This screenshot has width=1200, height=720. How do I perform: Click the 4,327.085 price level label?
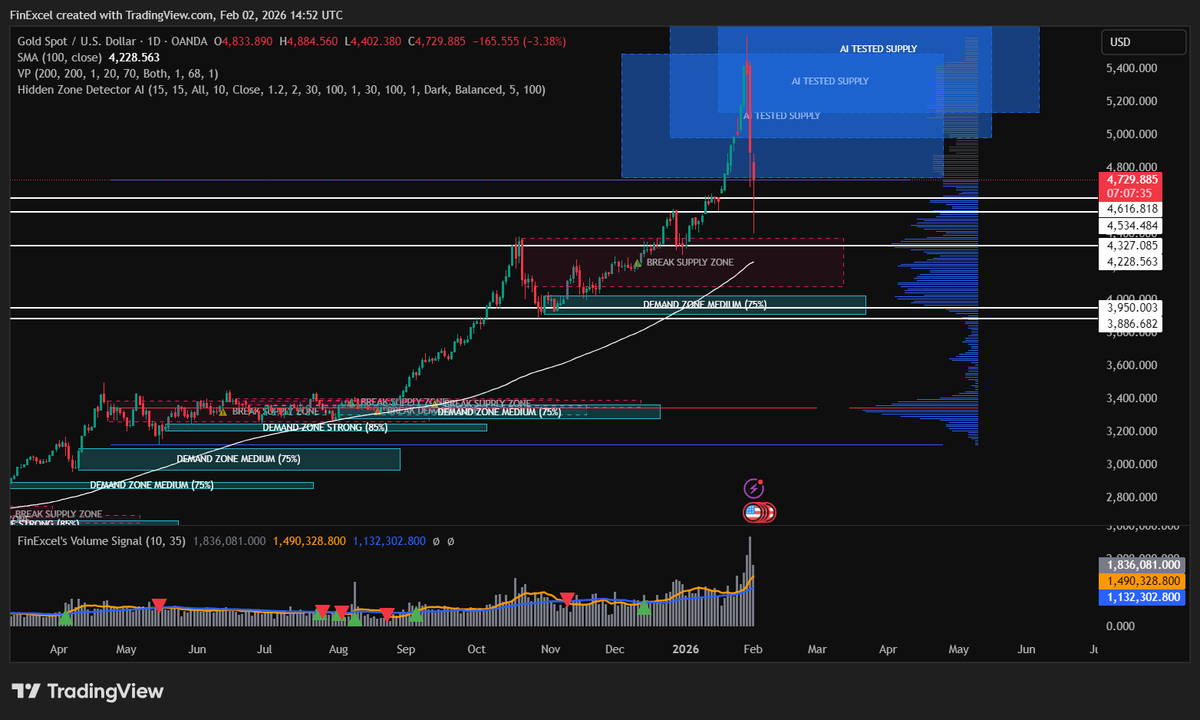click(x=1133, y=245)
